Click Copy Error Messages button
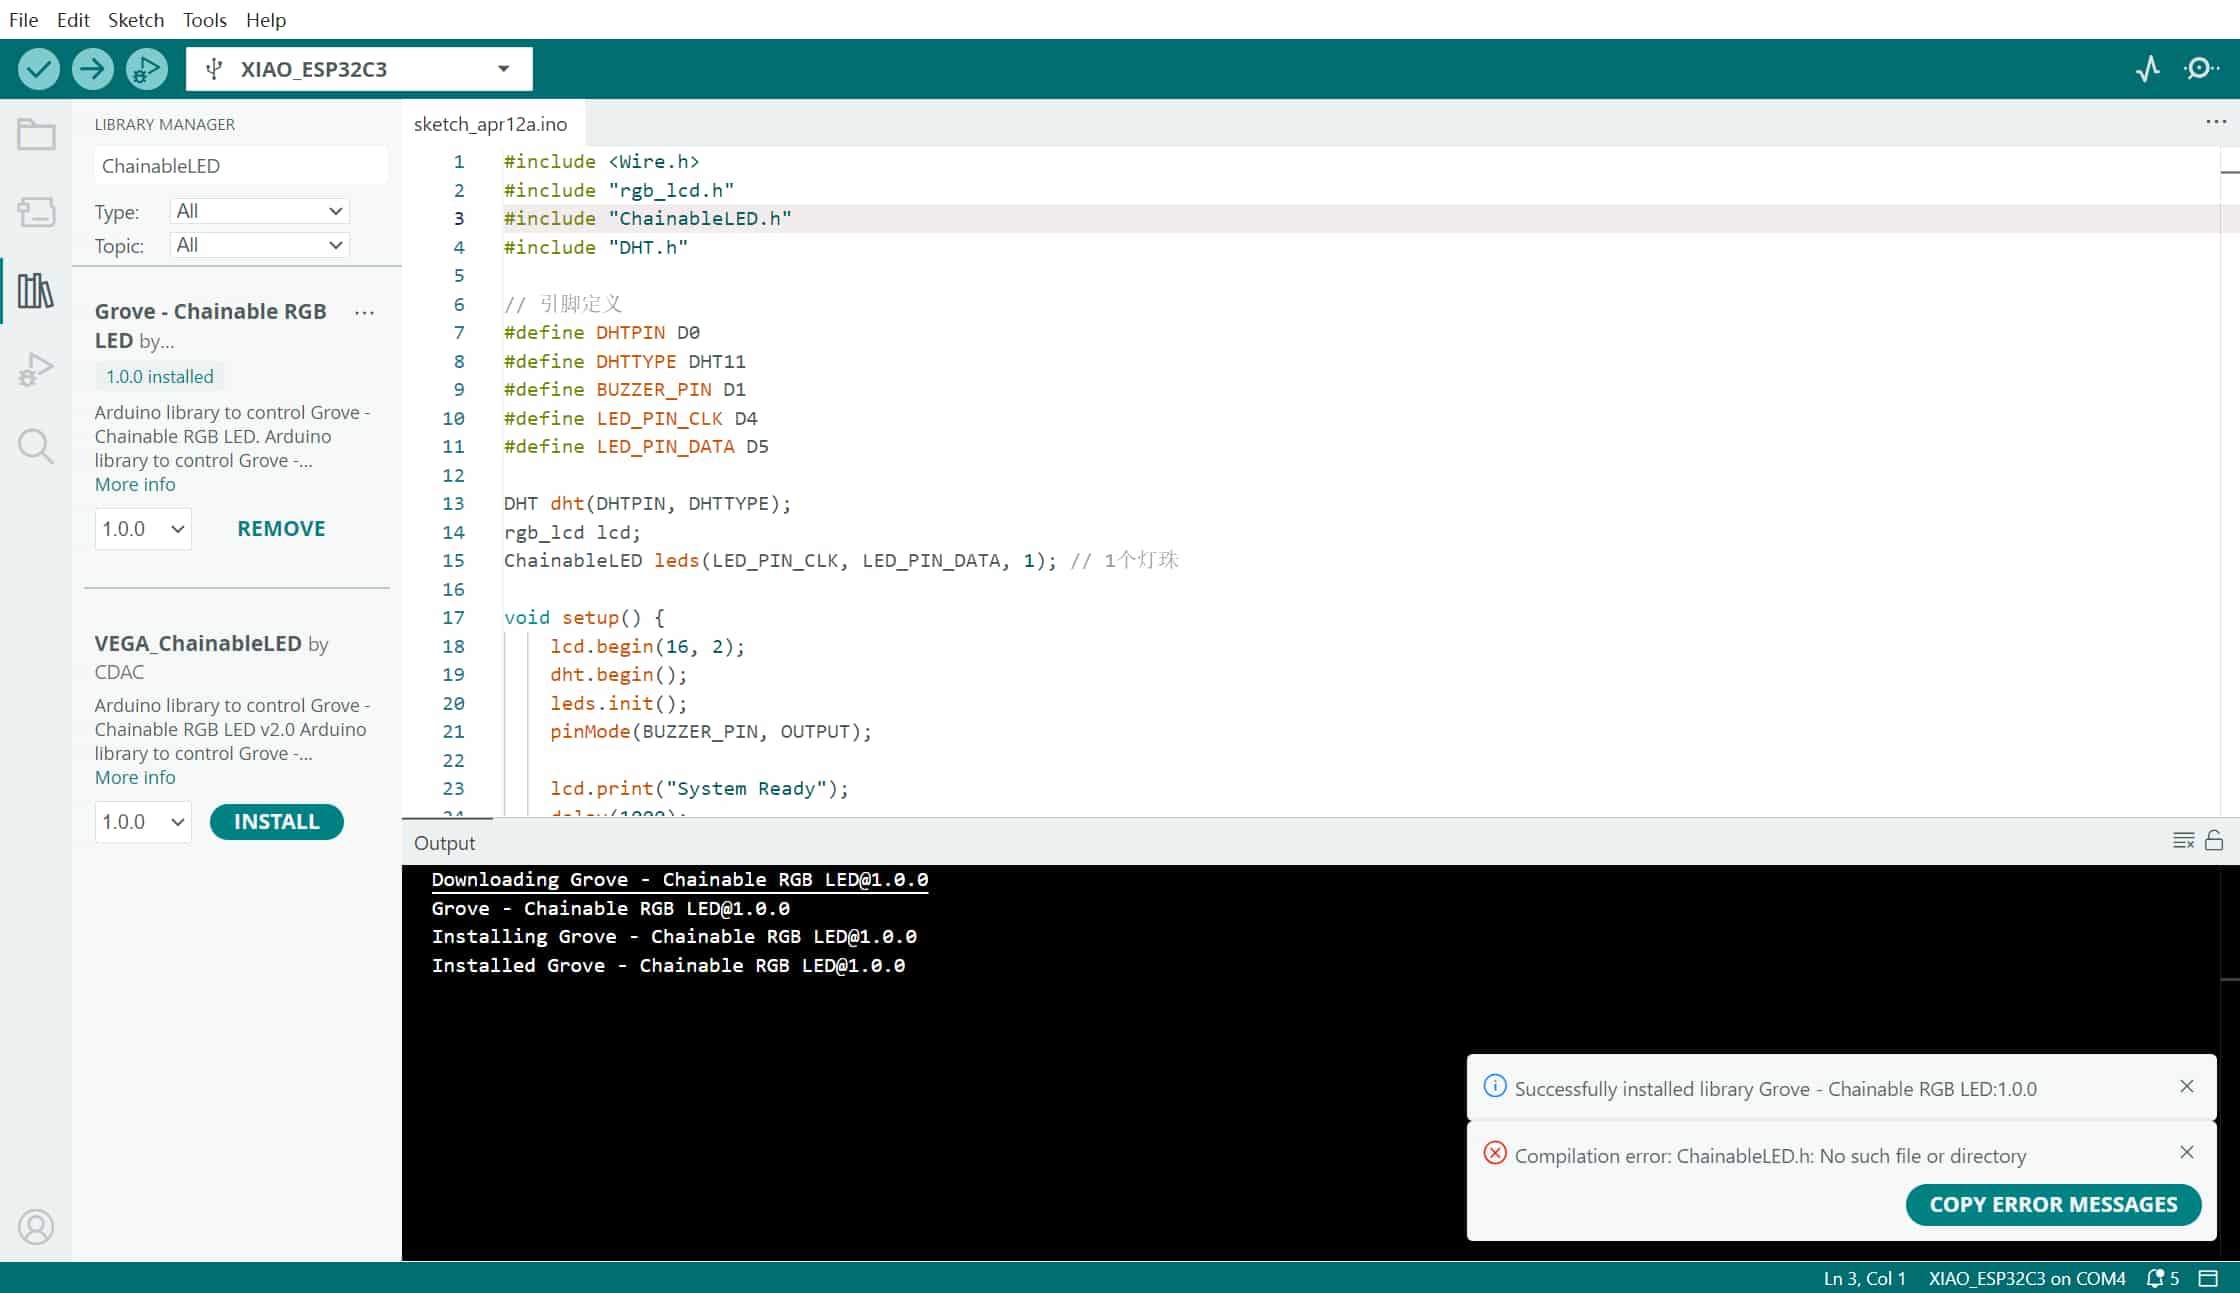 click(x=2053, y=1205)
